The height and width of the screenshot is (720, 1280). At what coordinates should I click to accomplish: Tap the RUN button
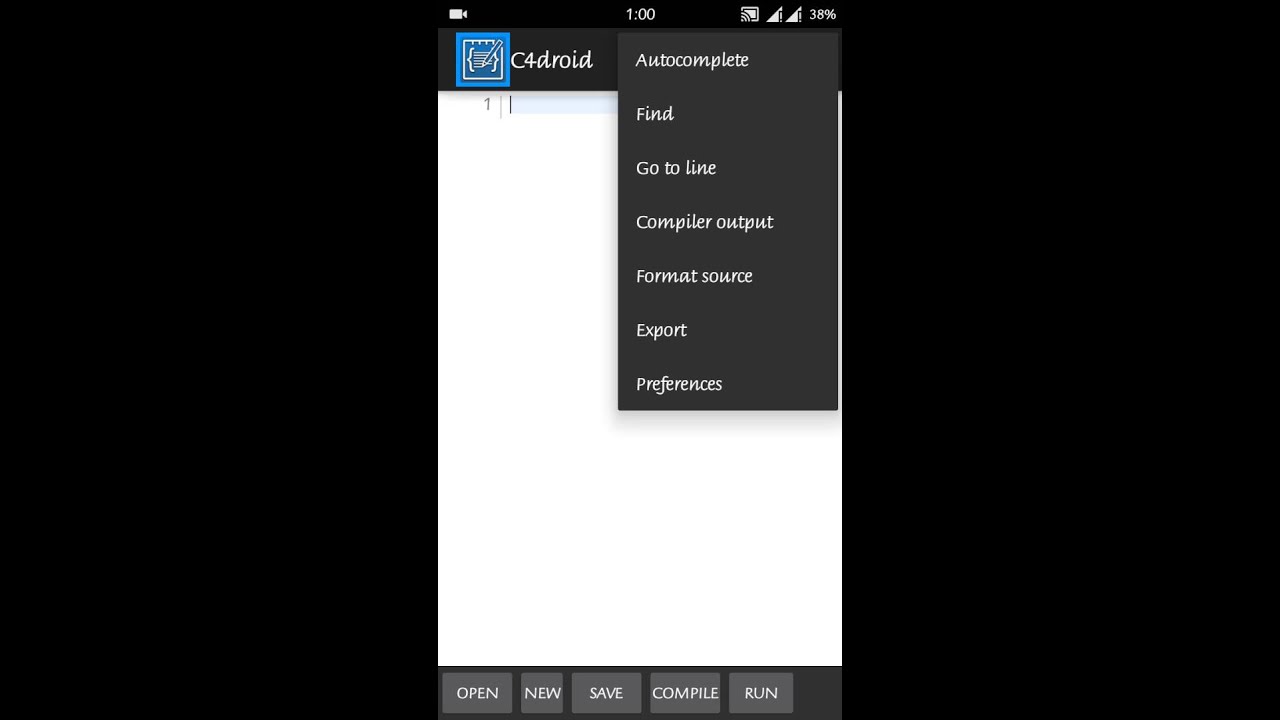(761, 693)
